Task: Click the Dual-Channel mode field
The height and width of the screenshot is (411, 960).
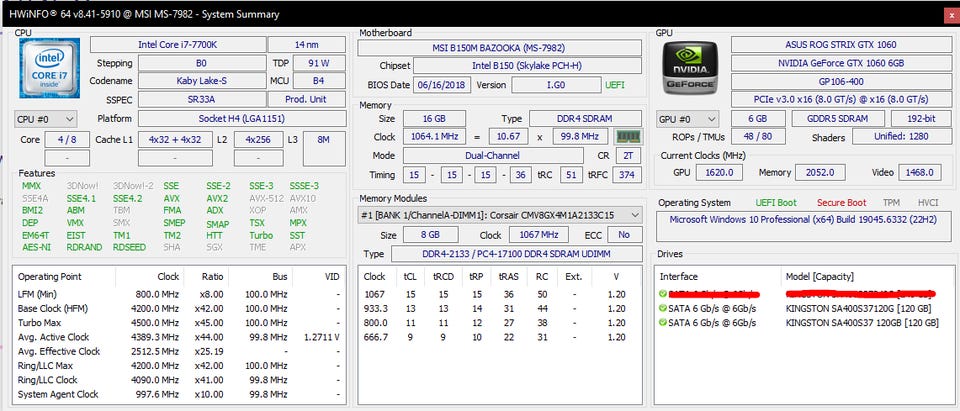Action: (x=492, y=156)
